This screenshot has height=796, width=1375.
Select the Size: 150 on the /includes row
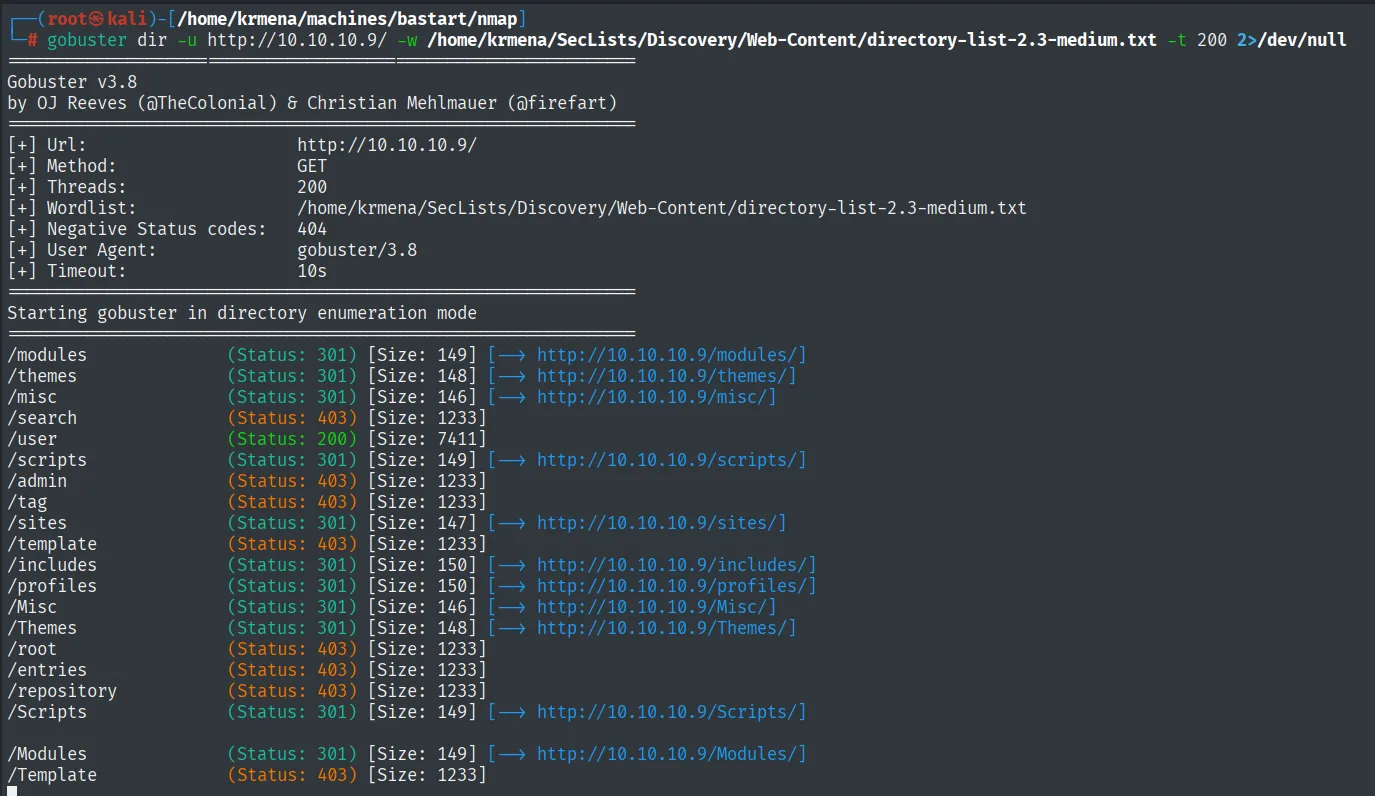coord(427,565)
